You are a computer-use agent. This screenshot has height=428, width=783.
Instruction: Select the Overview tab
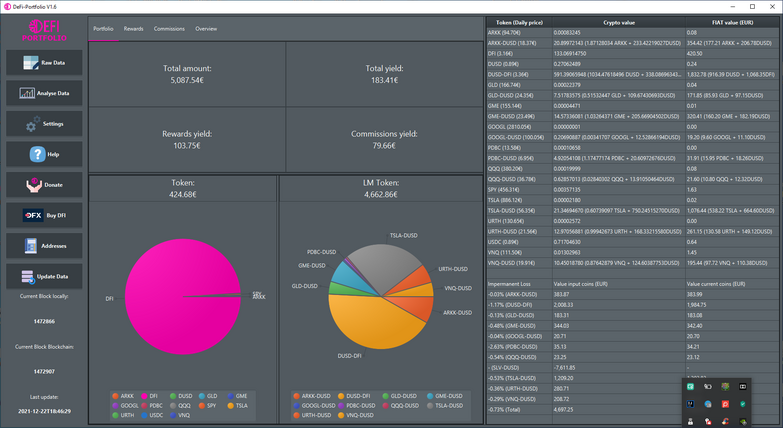click(x=206, y=29)
